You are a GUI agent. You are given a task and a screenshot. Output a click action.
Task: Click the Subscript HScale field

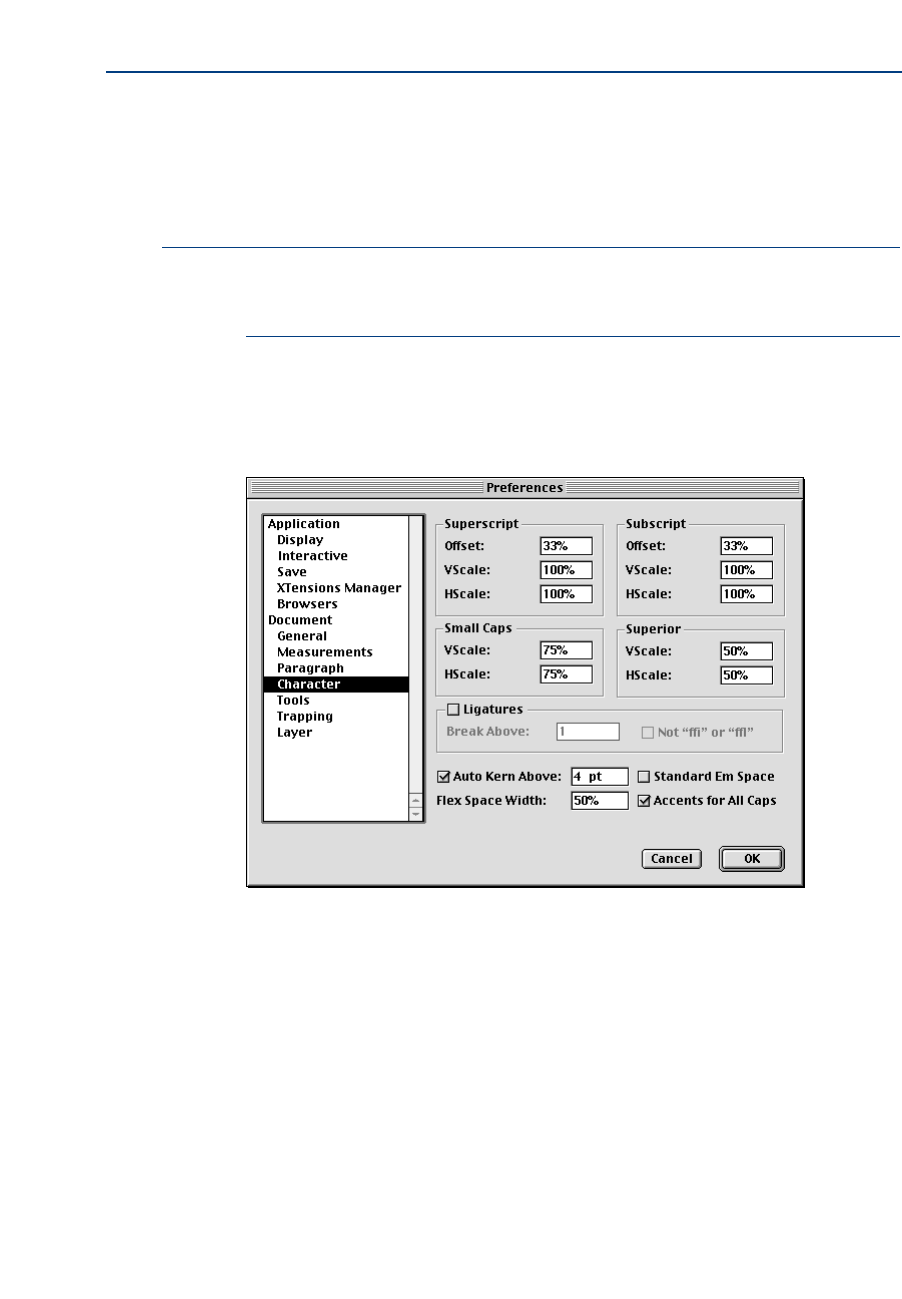pyautogui.click(x=747, y=594)
